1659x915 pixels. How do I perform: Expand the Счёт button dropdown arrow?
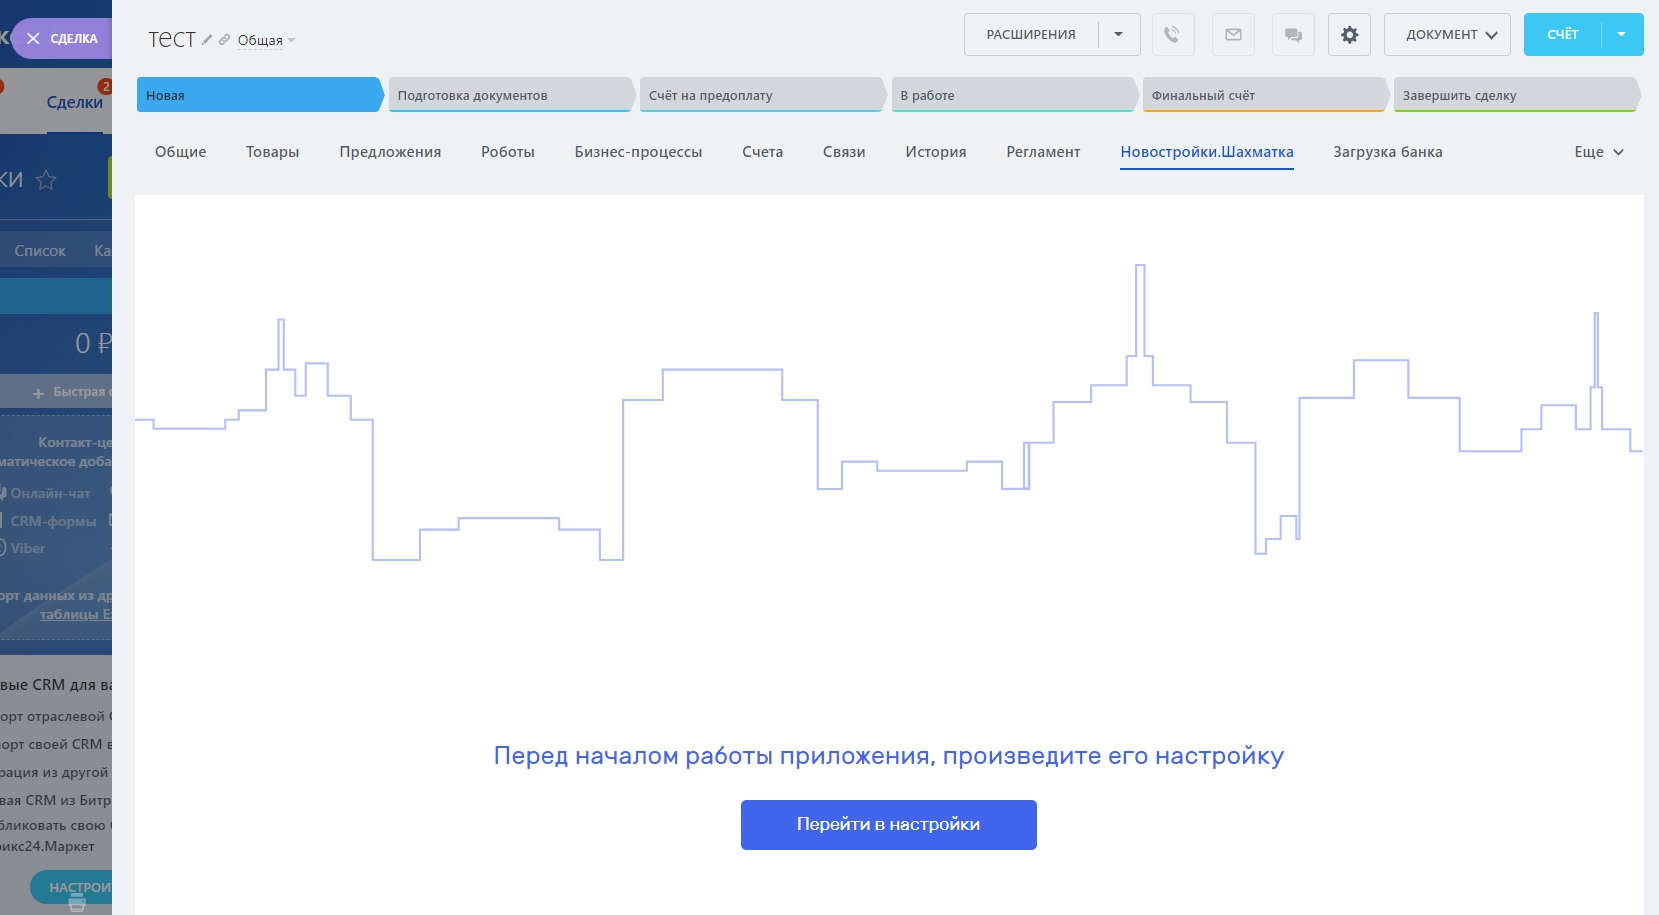(x=1621, y=35)
